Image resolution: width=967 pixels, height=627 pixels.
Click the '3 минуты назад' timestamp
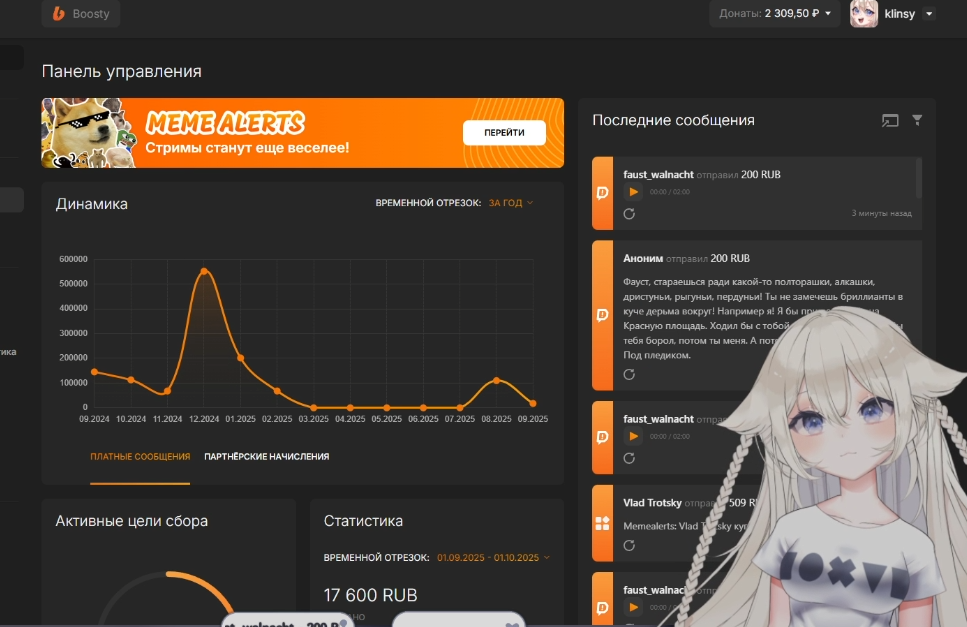(881, 213)
